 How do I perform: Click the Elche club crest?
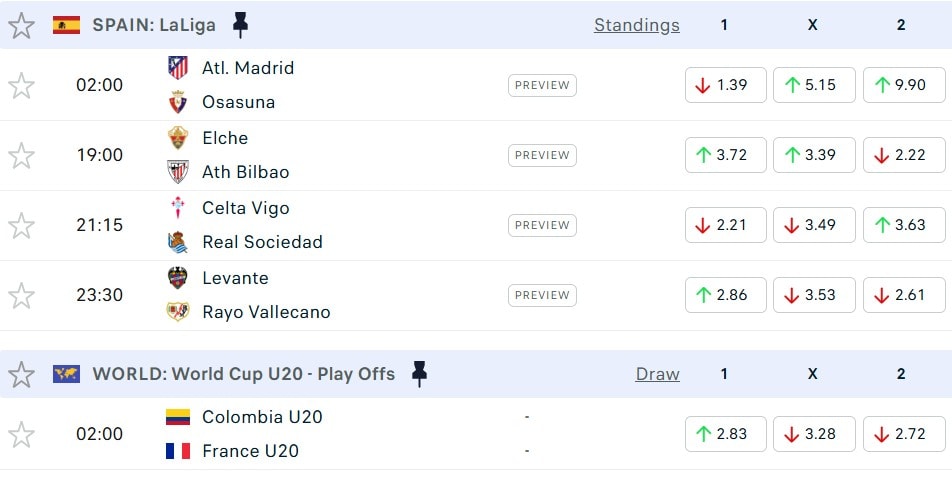[x=178, y=138]
